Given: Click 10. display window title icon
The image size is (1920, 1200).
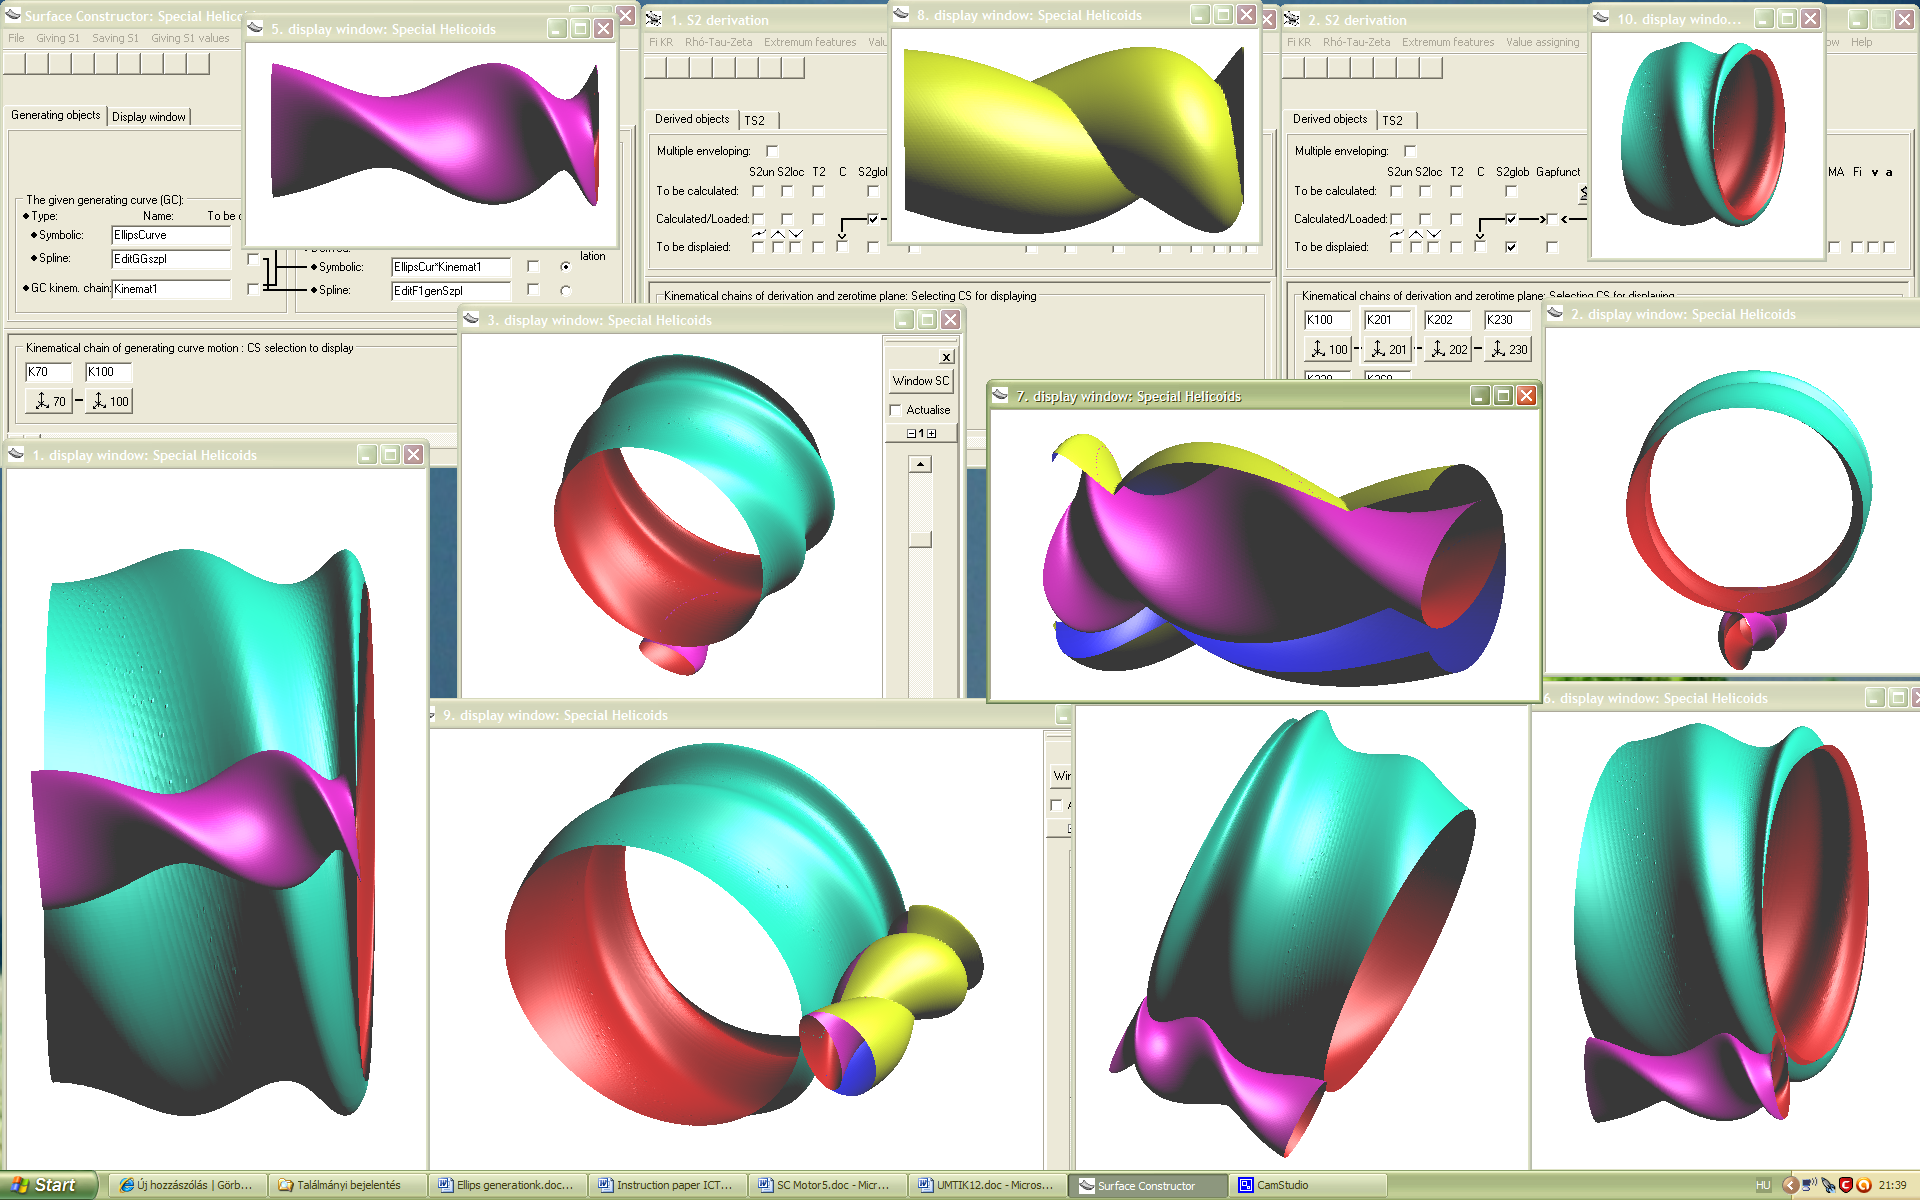Looking at the screenshot, I should click(1601, 18).
